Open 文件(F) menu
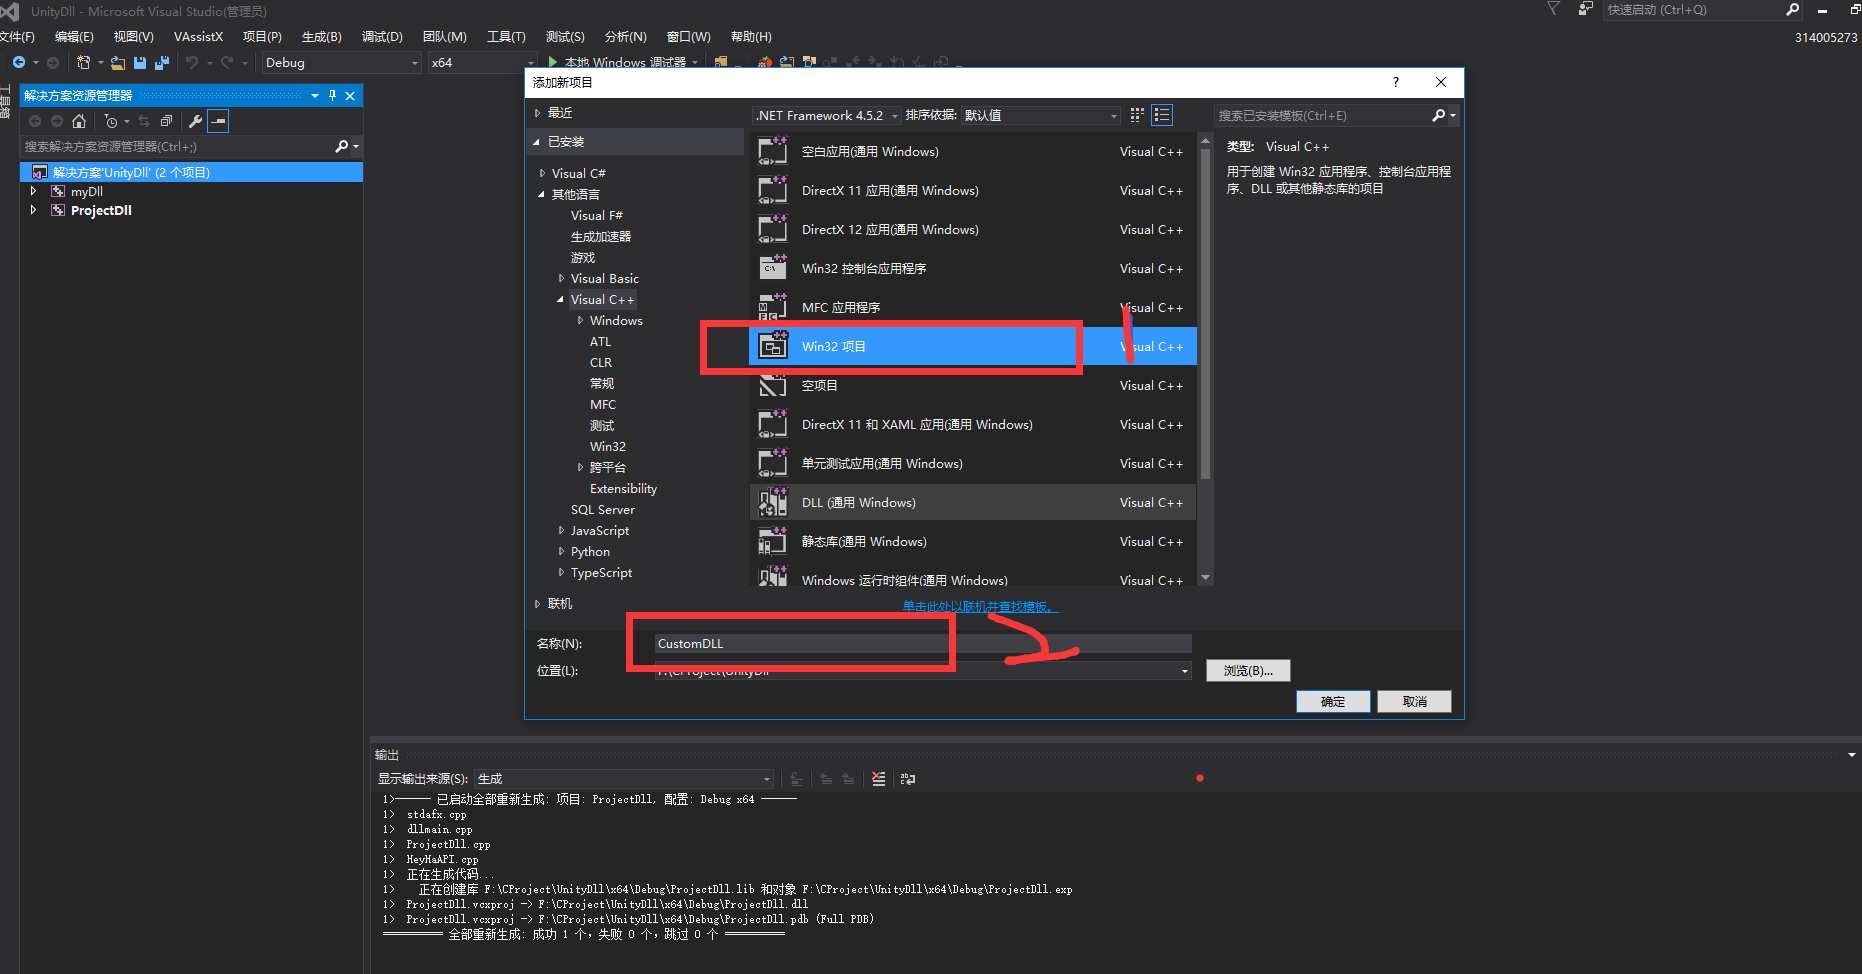Image resolution: width=1862 pixels, height=974 pixels. click(x=16, y=36)
